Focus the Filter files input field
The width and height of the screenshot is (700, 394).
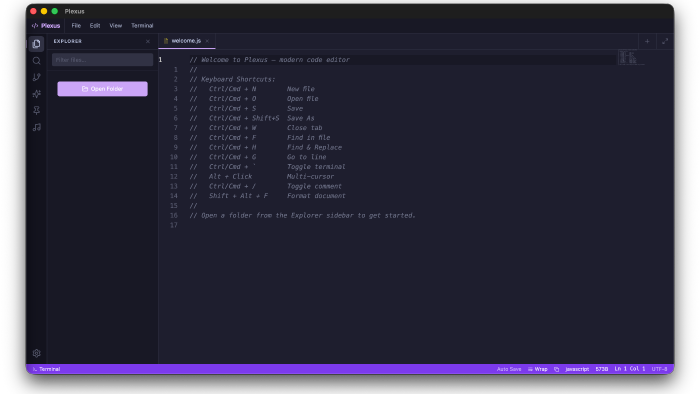pyautogui.click(x=102, y=60)
